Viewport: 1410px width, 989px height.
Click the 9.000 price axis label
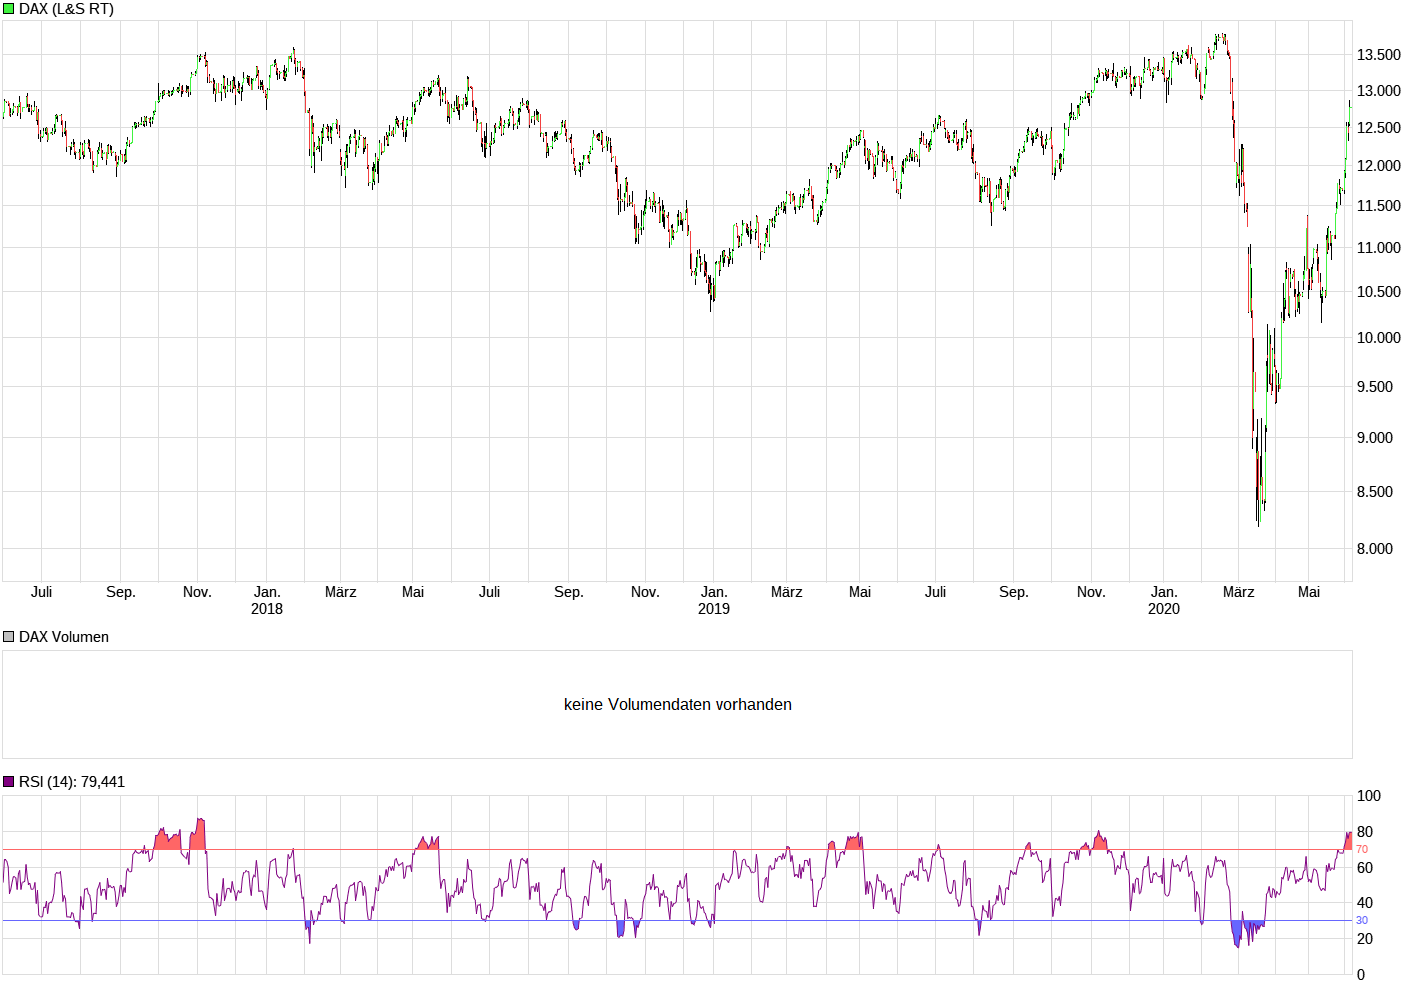[x=1375, y=438]
